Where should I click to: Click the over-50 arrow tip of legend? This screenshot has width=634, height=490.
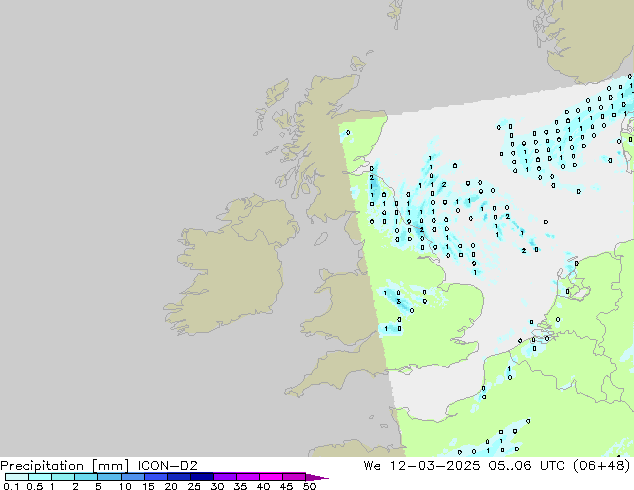(317, 477)
